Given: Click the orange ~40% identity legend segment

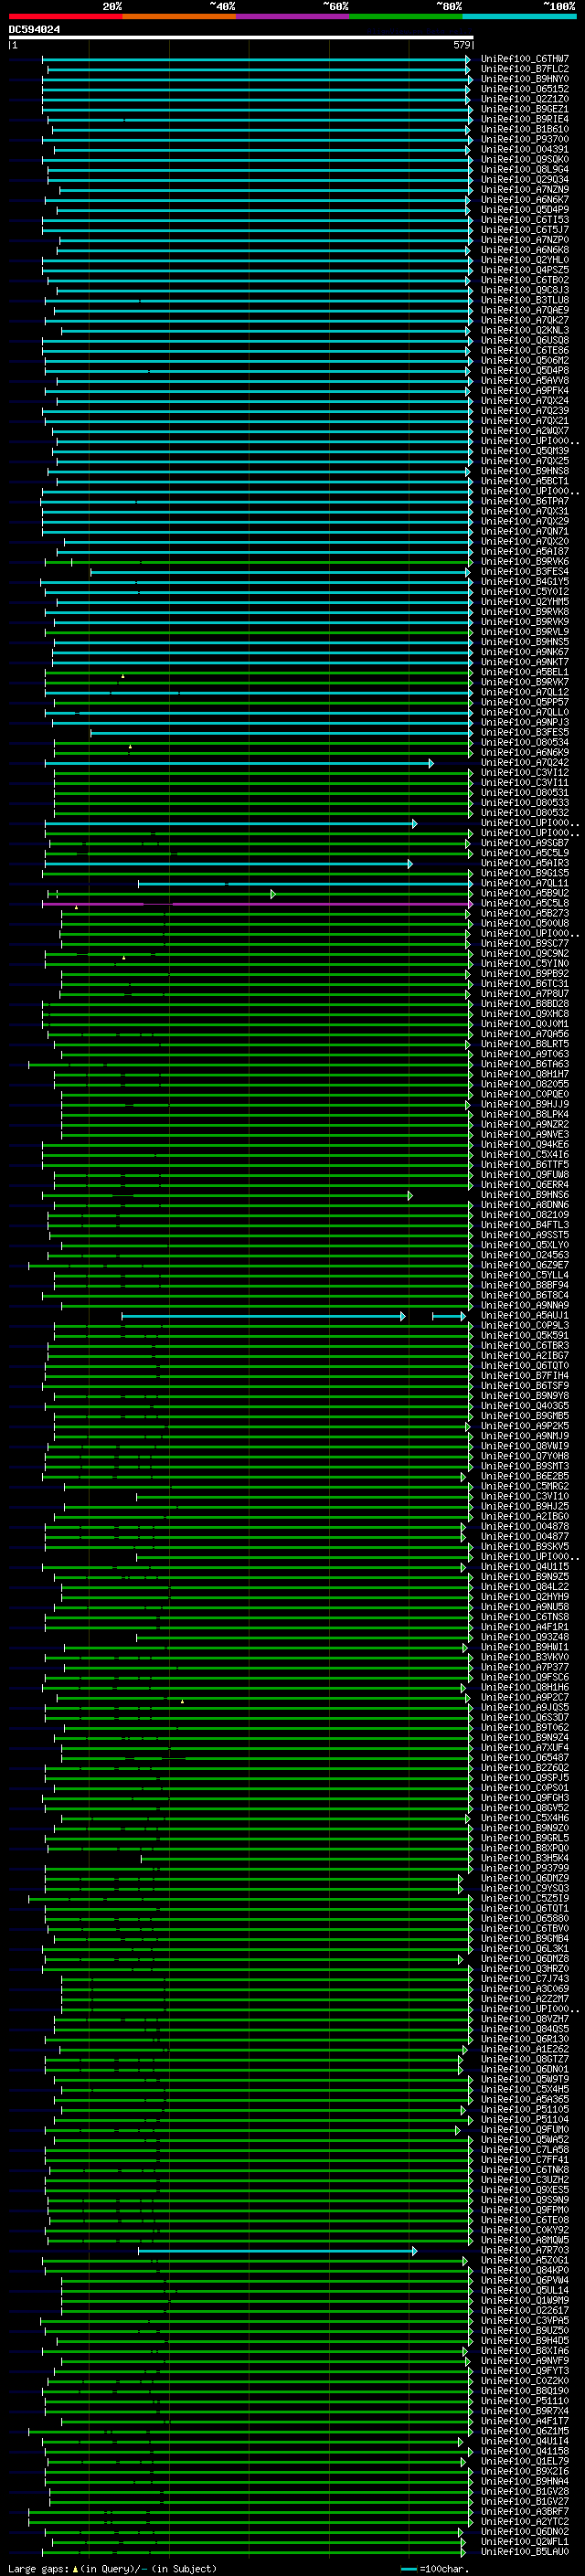Looking at the screenshot, I should point(179,16).
